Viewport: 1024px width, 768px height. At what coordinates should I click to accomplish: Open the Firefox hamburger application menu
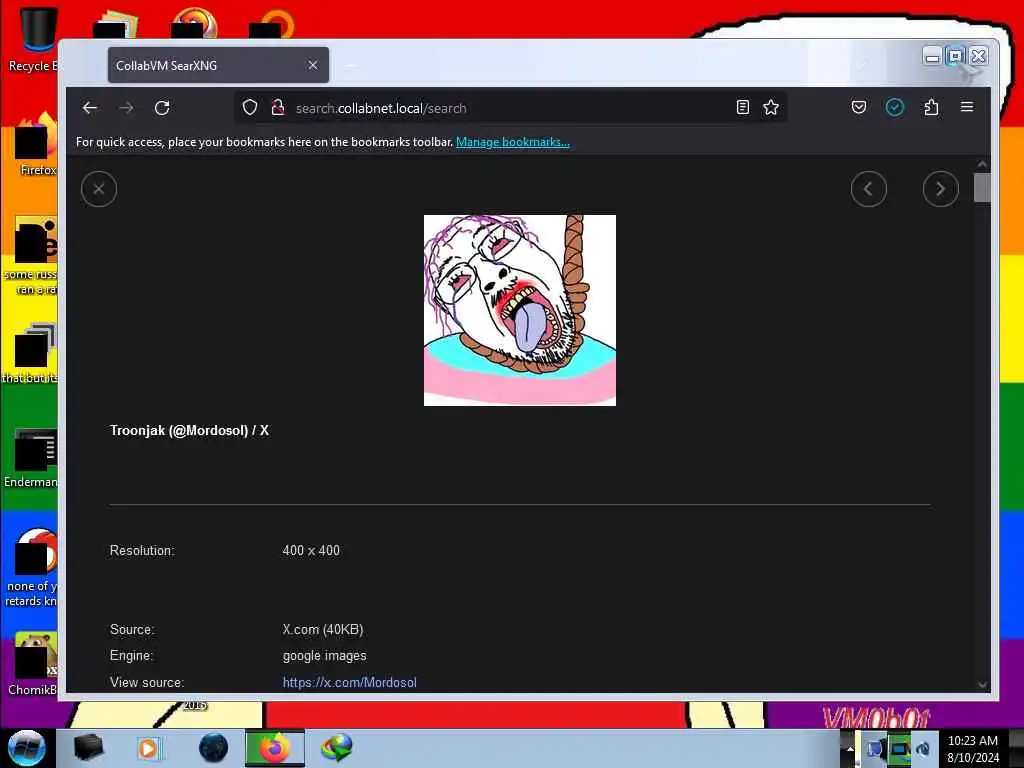[x=967, y=107]
